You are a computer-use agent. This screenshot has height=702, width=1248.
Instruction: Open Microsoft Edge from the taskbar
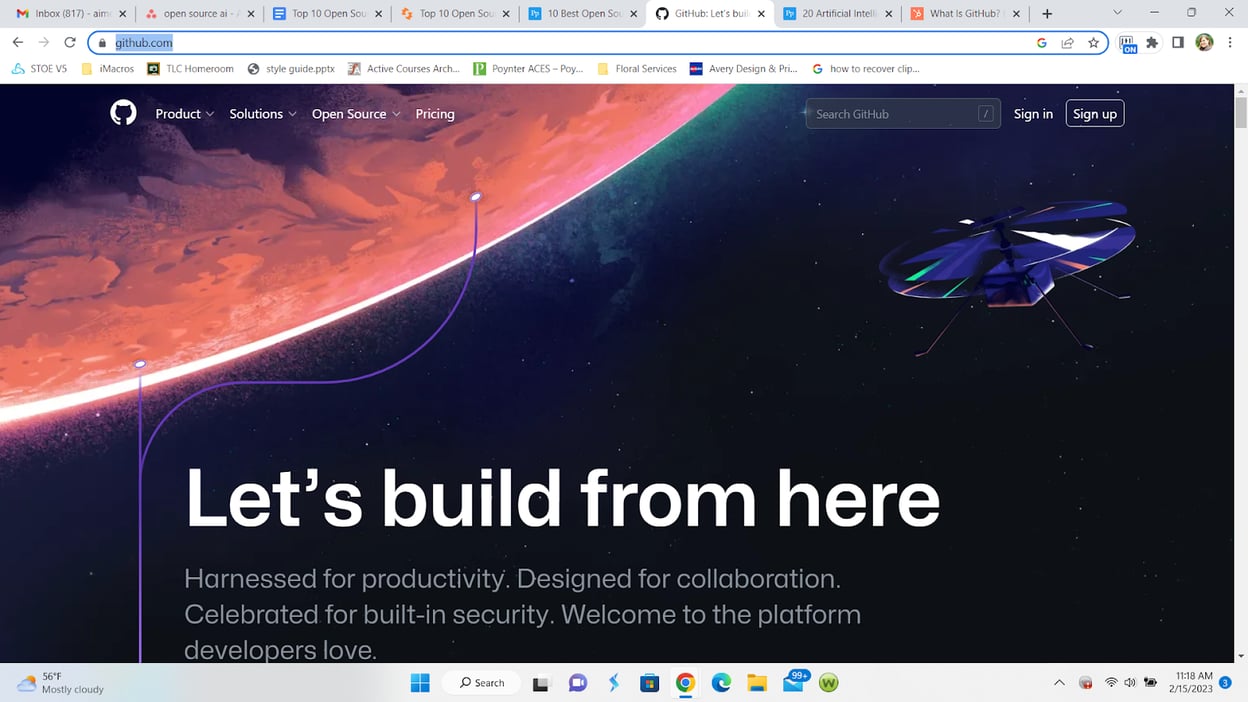pos(721,682)
